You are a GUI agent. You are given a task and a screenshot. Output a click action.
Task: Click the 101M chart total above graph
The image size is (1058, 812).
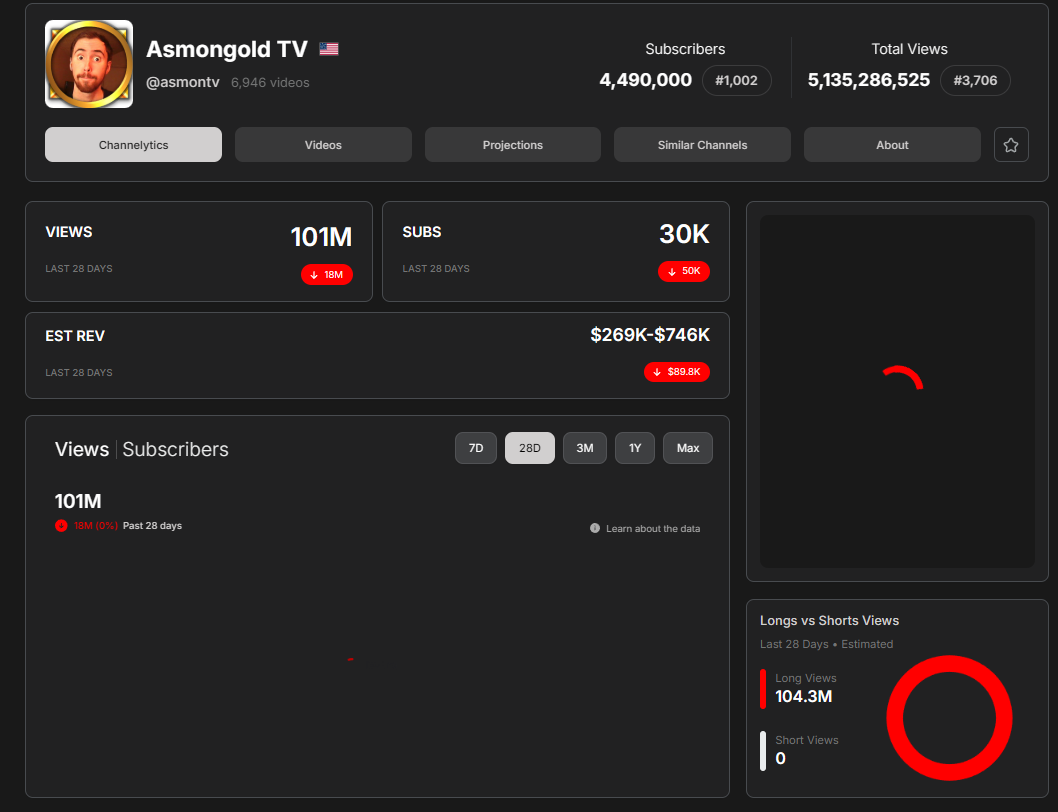(78, 502)
